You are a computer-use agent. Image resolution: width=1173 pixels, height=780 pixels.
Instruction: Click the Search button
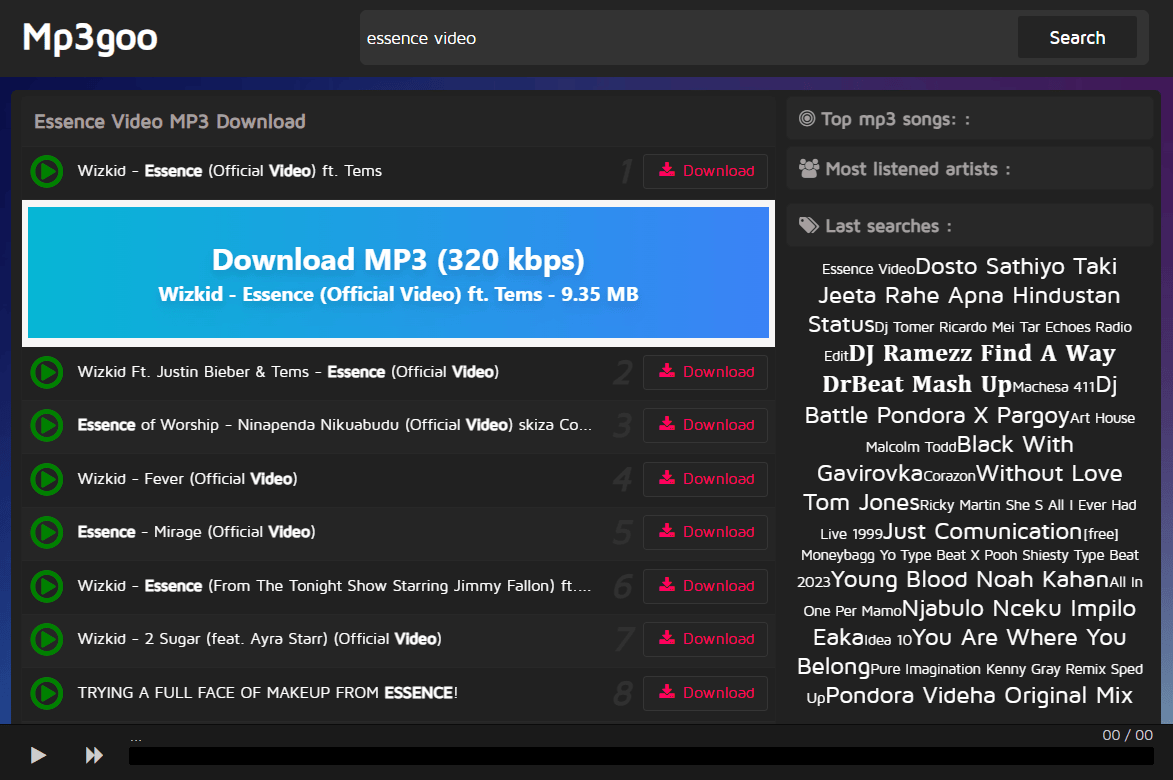(x=1077, y=38)
